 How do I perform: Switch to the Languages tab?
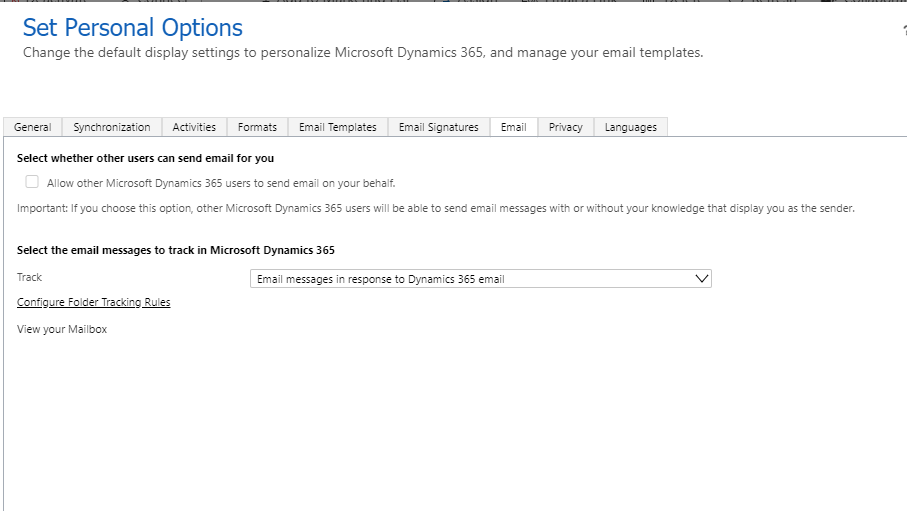point(631,127)
